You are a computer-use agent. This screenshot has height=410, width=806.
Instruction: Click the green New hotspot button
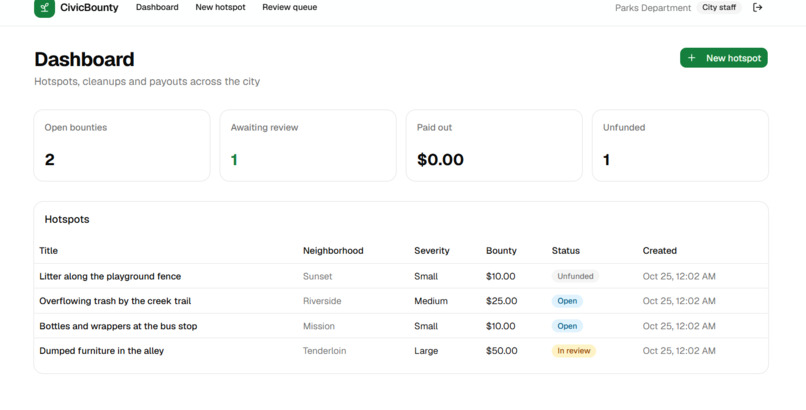pos(724,58)
